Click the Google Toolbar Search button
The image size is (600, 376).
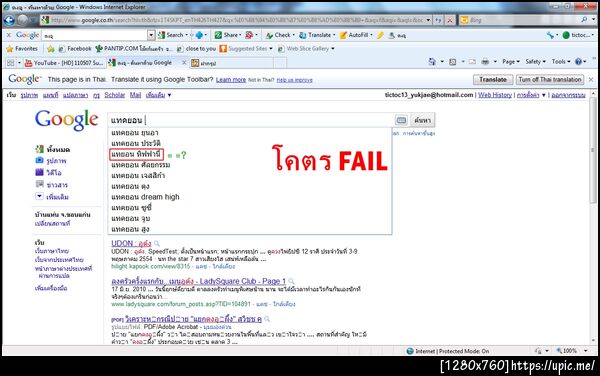coord(173,35)
